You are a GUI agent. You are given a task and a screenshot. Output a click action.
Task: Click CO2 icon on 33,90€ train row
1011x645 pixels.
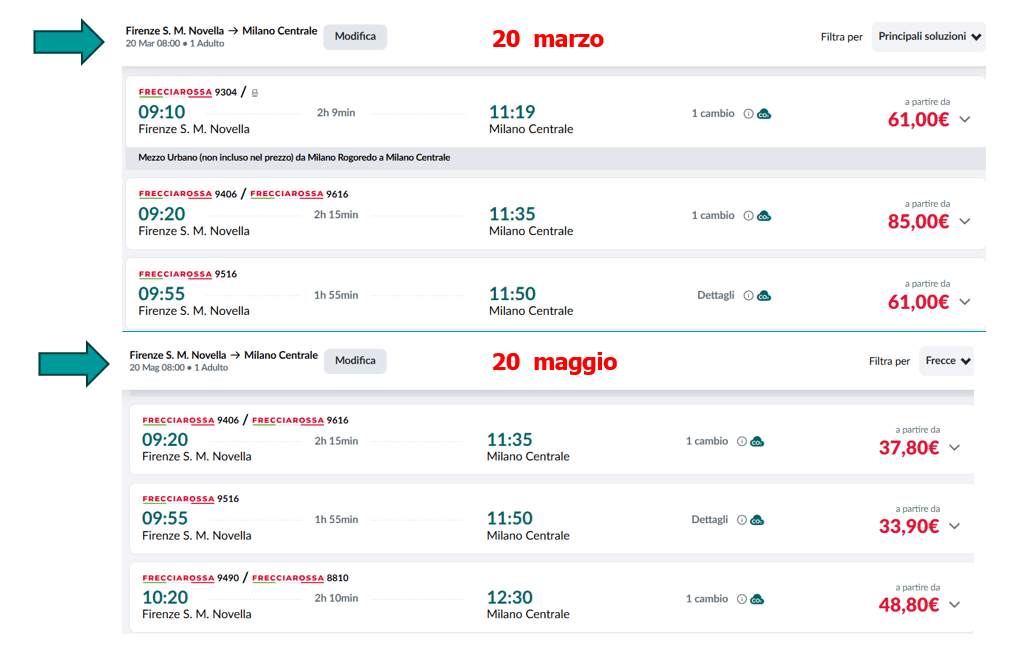pos(757,520)
